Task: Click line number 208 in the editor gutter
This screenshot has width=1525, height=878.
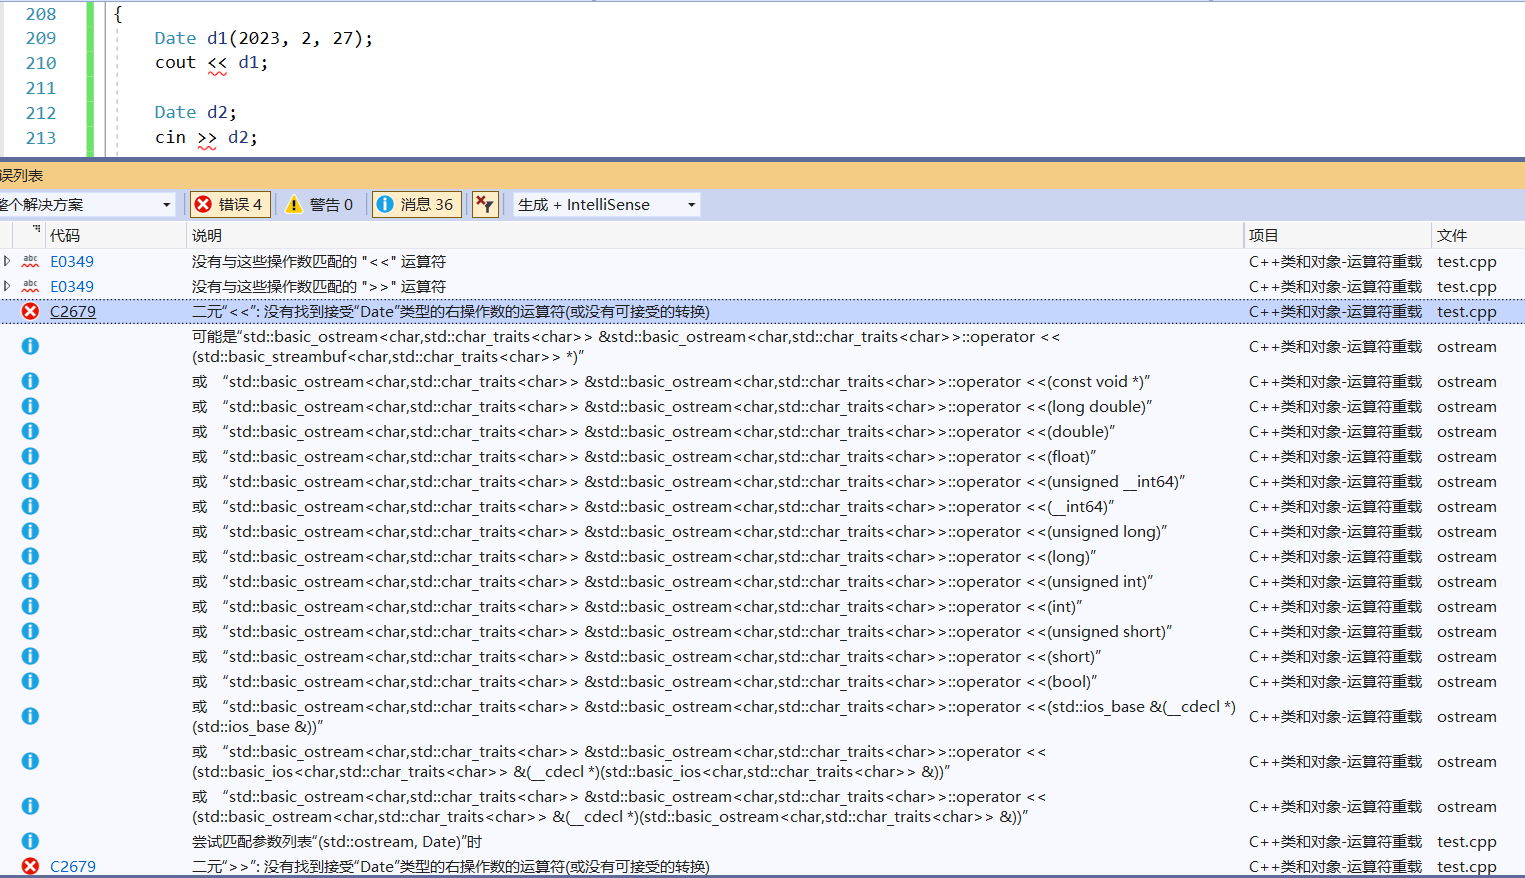Action: pyautogui.click(x=41, y=14)
